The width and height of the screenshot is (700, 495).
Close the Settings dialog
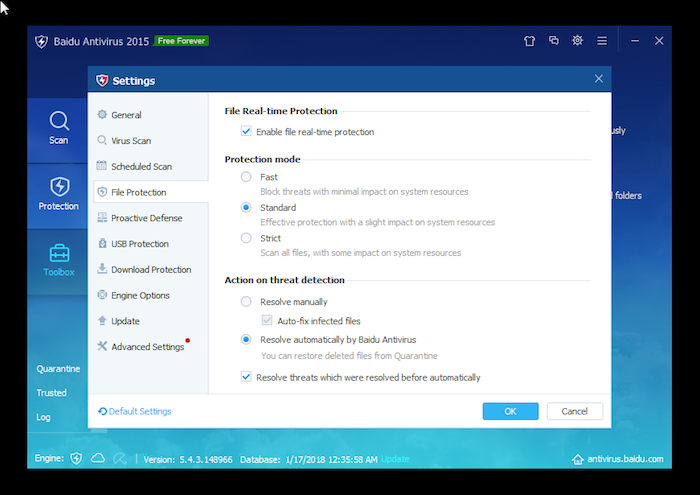point(599,79)
